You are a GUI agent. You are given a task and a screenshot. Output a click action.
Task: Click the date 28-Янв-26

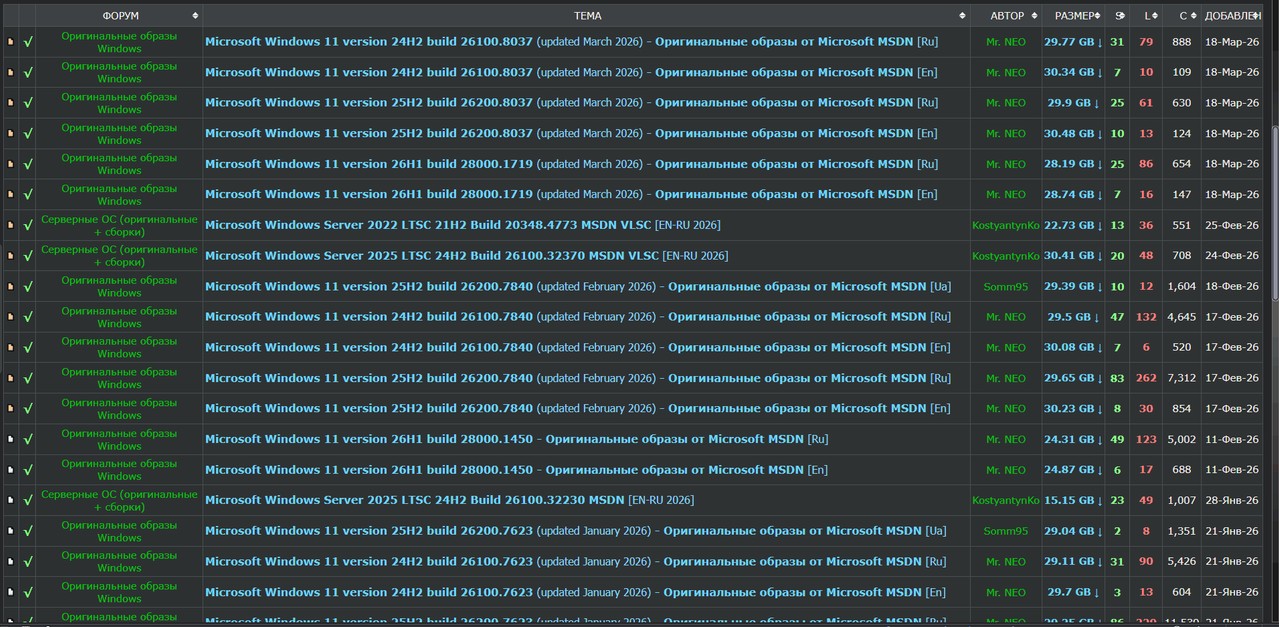(1232, 501)
